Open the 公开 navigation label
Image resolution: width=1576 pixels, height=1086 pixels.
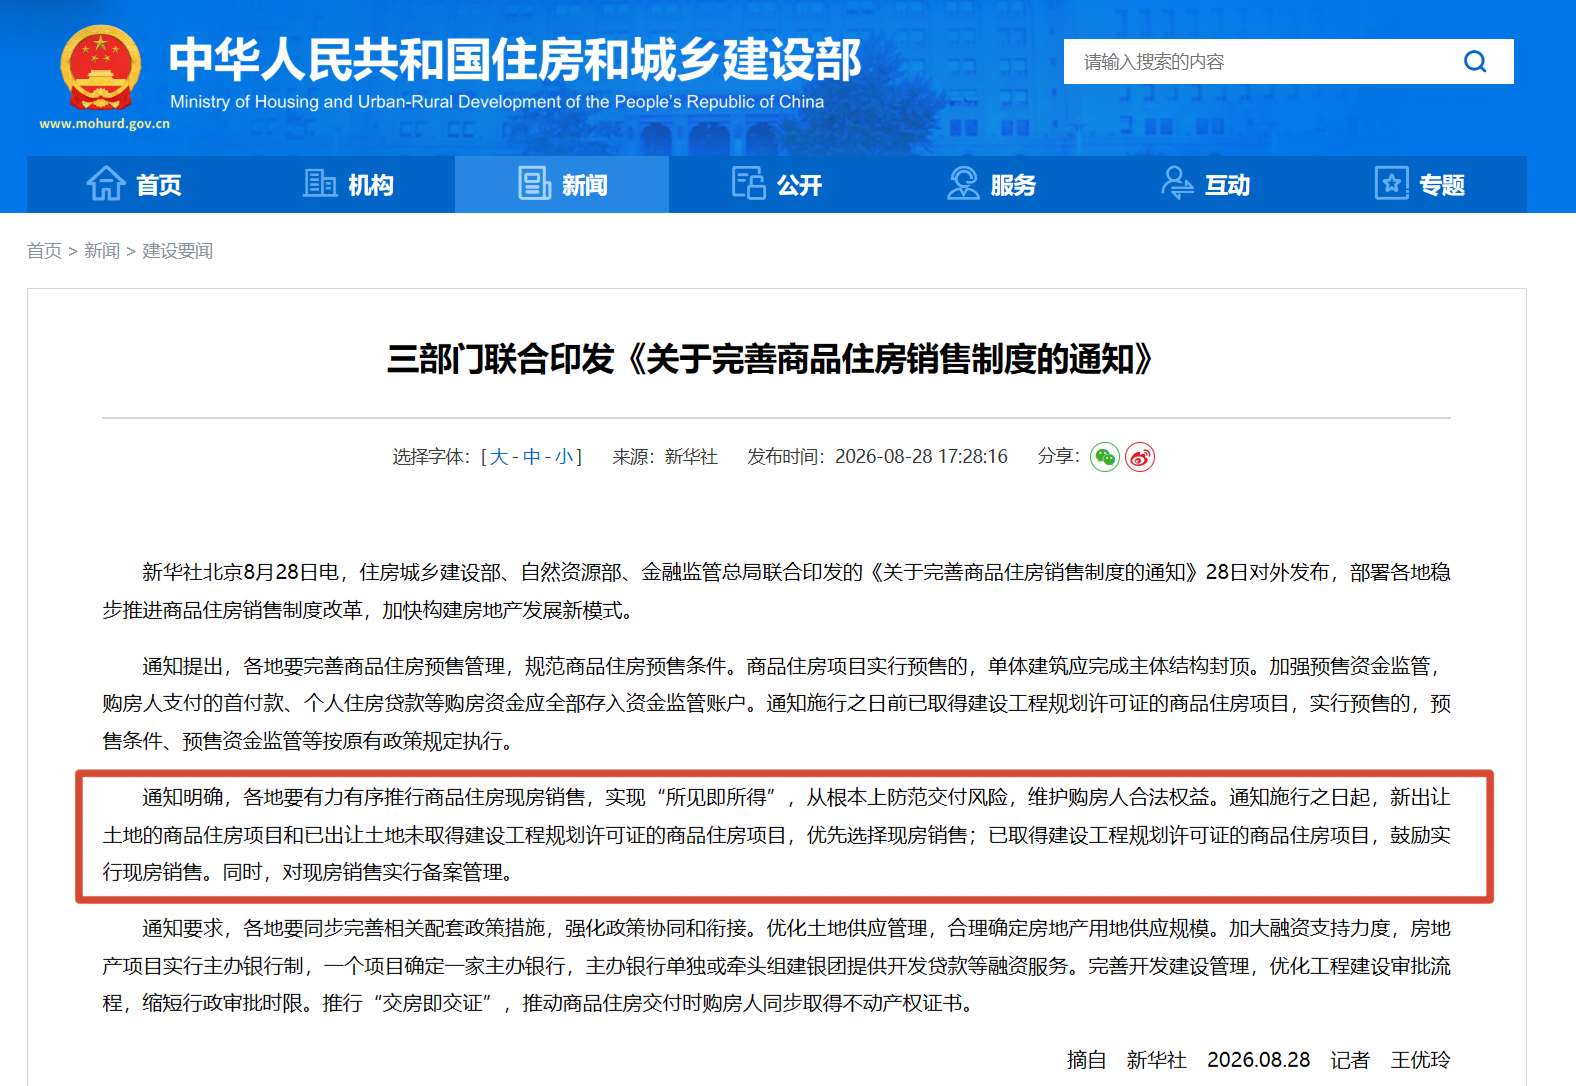point(799,185)
